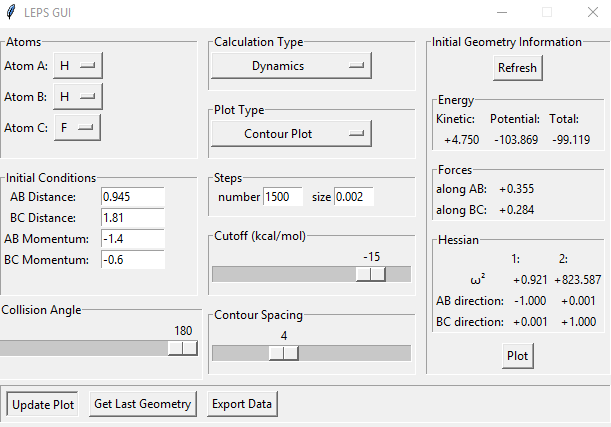The height and width of the screenshot is (427, 611).
Task: Click the Steps number input box
Action: [282, 197]
